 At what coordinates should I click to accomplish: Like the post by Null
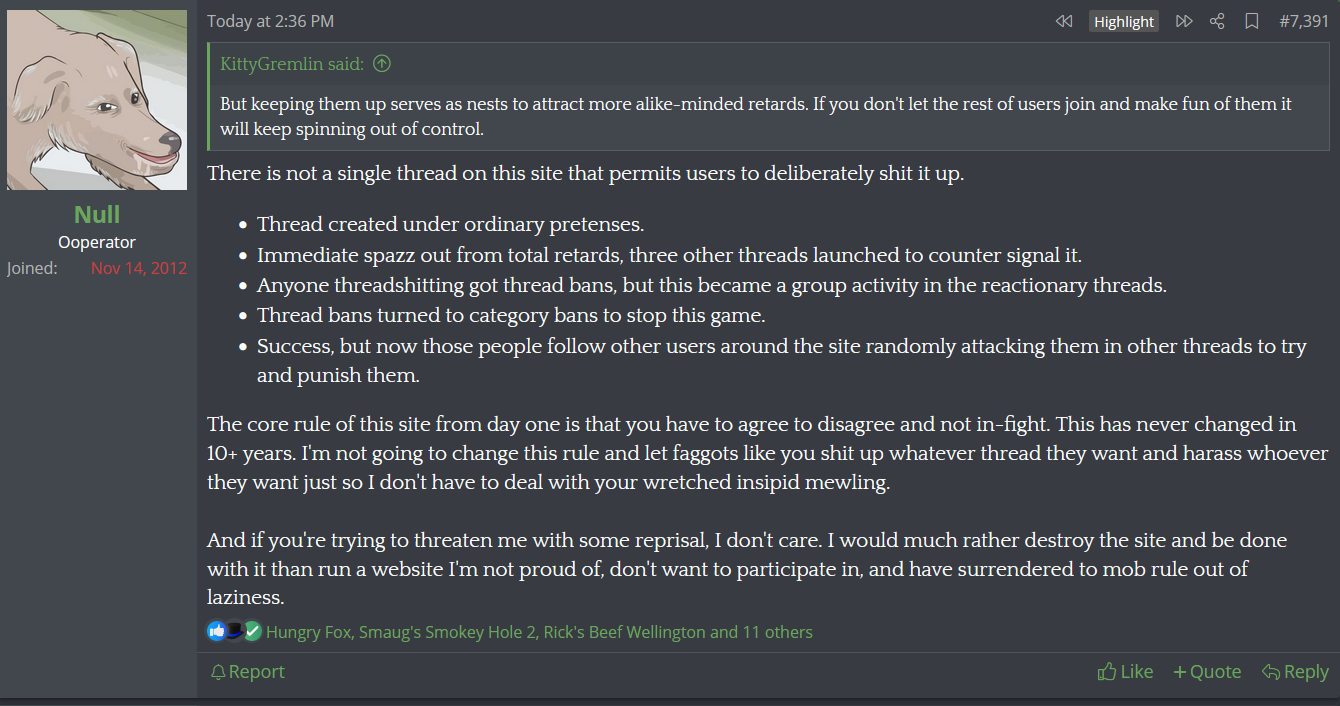(x=1125, y=672)
